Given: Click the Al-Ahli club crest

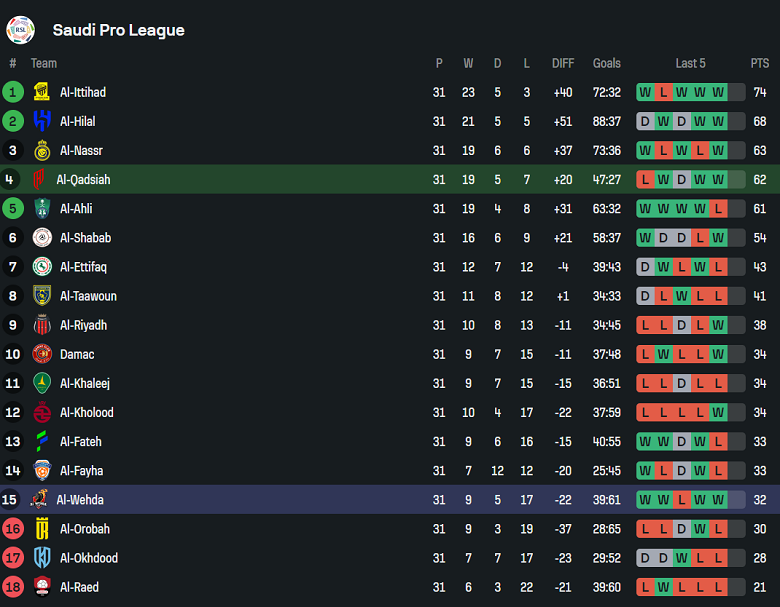Looking at the screenshot, I should pos(42,208).
